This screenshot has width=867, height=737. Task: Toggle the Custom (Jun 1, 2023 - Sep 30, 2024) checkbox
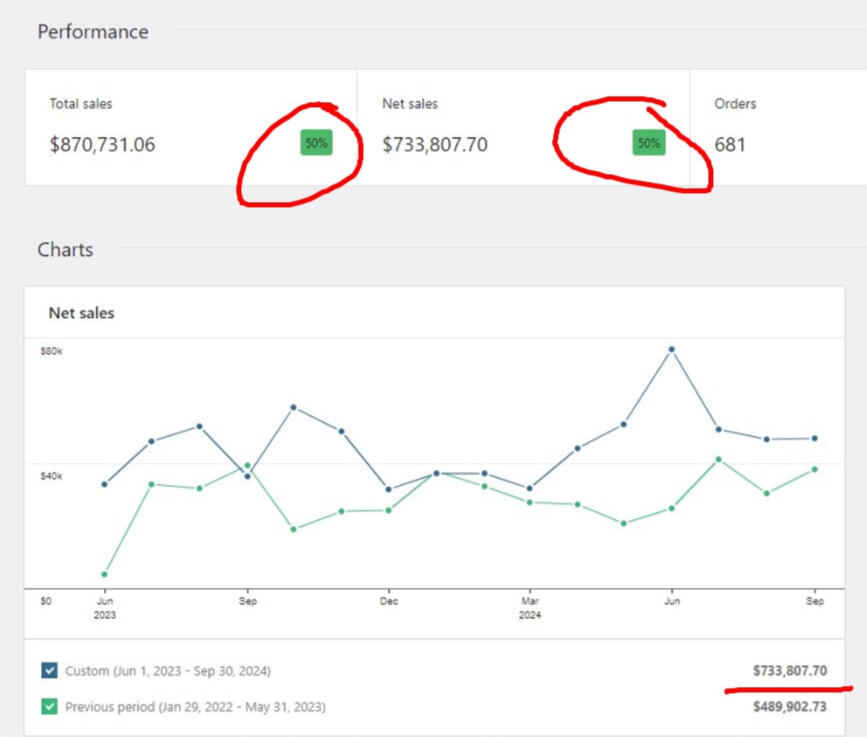pyautogui.click(x=49, y=670)
